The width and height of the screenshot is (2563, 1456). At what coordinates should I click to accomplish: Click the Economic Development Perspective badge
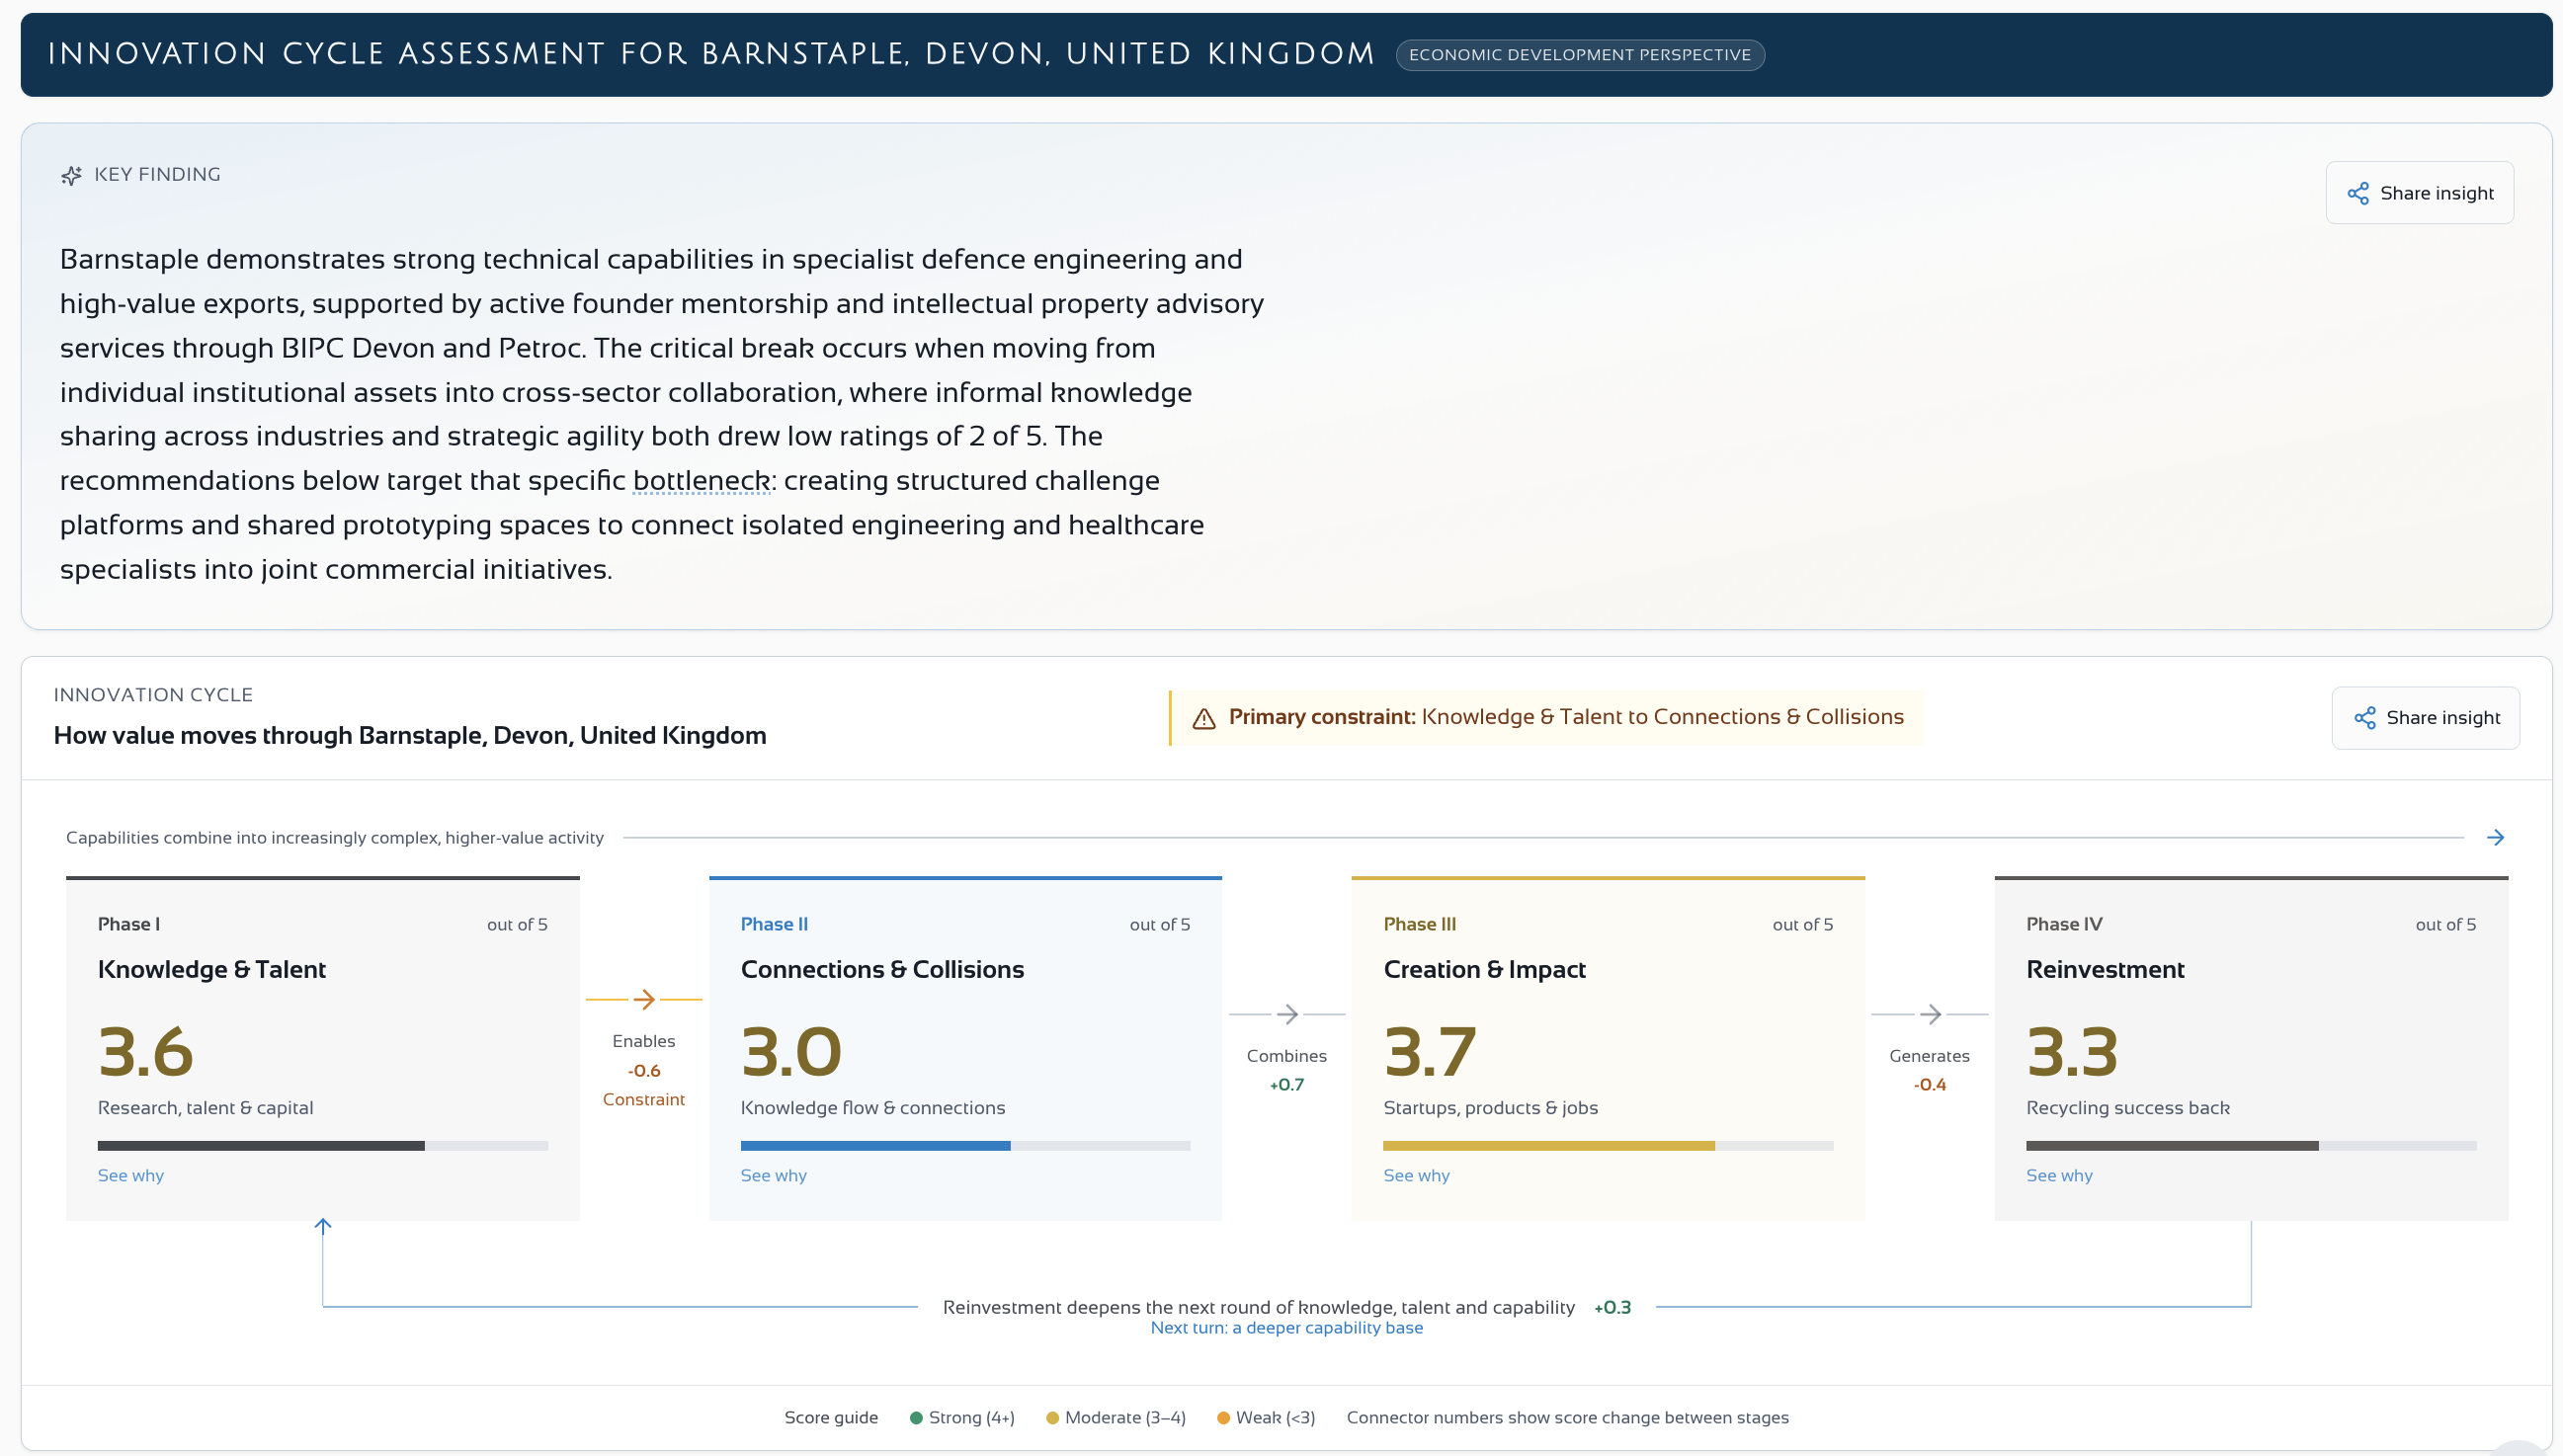(1580, 55)
